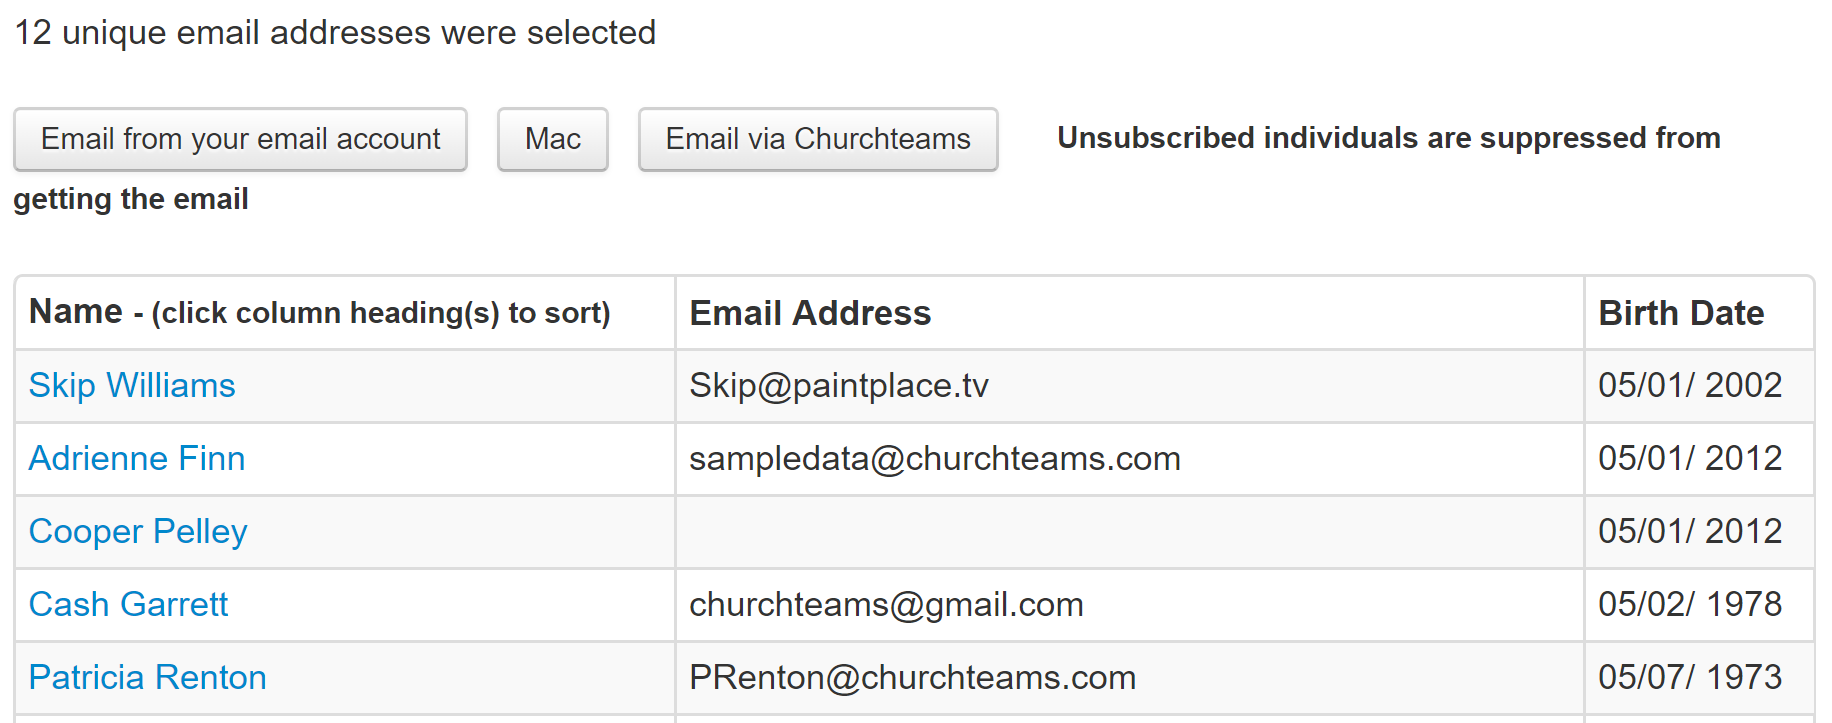Select the Cooper Pelley link
Image resolution: width=1832 pixels, height=723 pixels.
coord(138,532)
